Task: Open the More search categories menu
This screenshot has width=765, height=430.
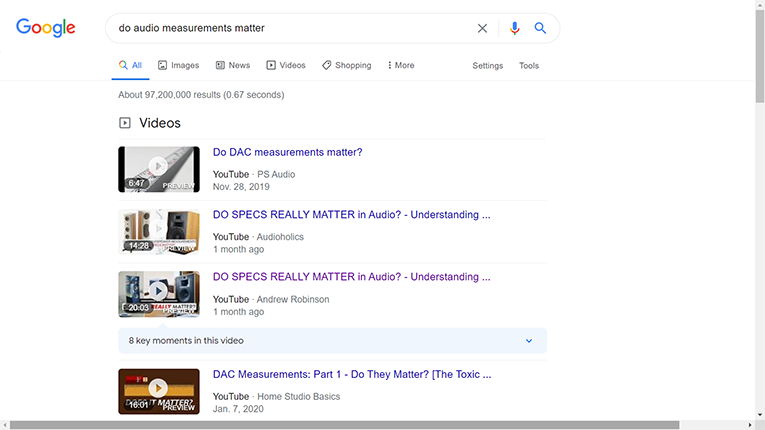Action: point(401,65)
